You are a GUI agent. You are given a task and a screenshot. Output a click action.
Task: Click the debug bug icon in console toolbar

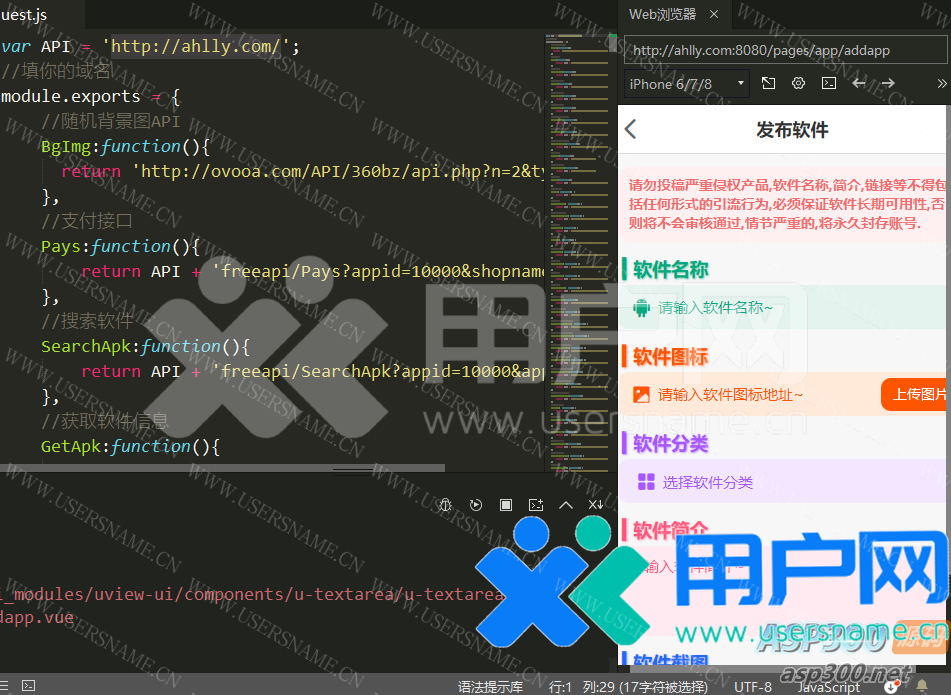click(x=446, y=505)
